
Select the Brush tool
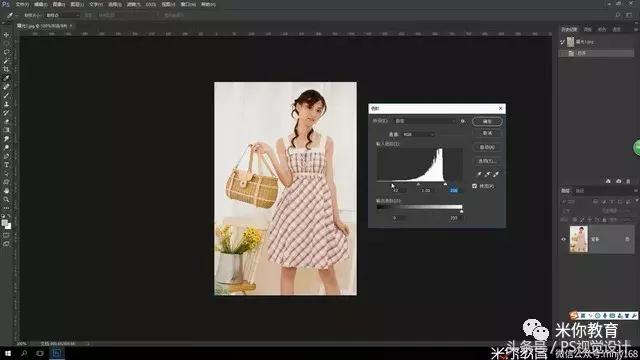[6, 95]
